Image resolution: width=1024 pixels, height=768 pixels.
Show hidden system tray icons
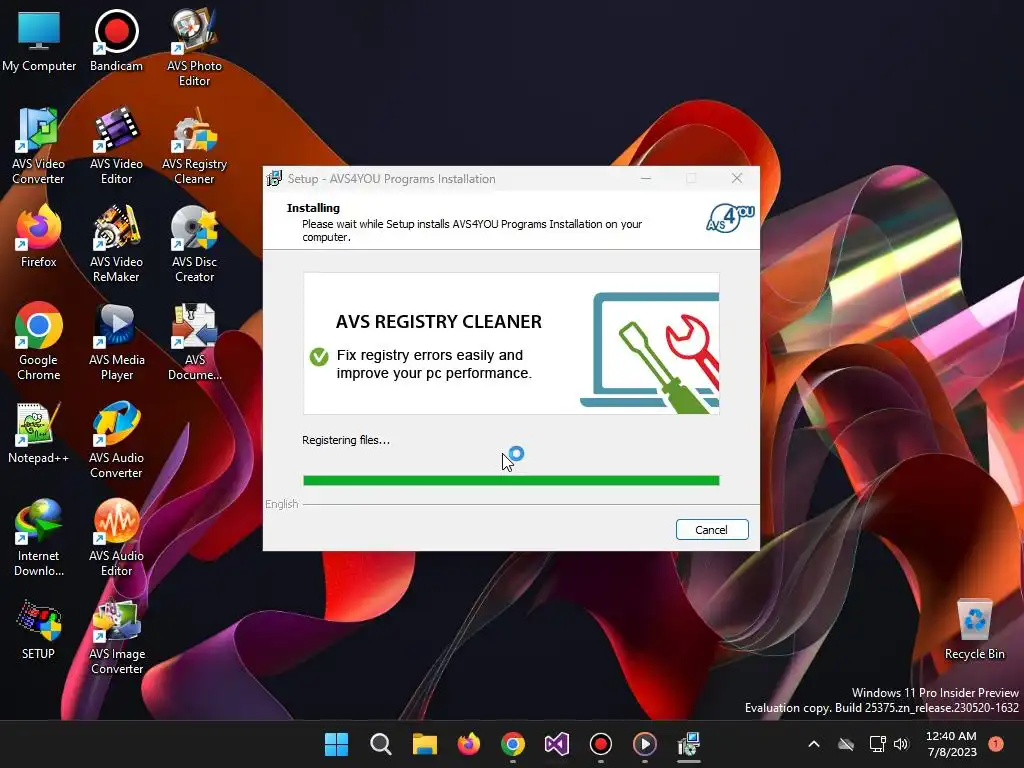point(814,744)
